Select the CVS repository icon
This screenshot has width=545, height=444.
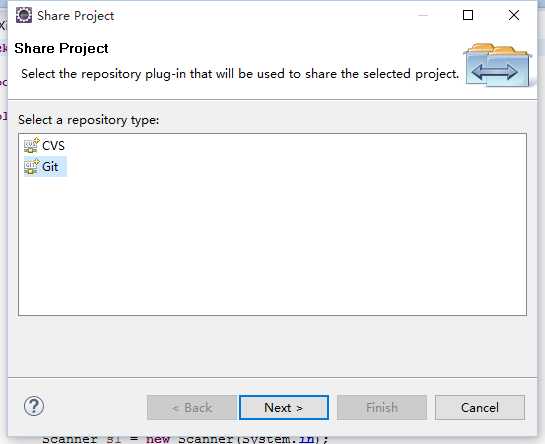[x=31, y=145]
